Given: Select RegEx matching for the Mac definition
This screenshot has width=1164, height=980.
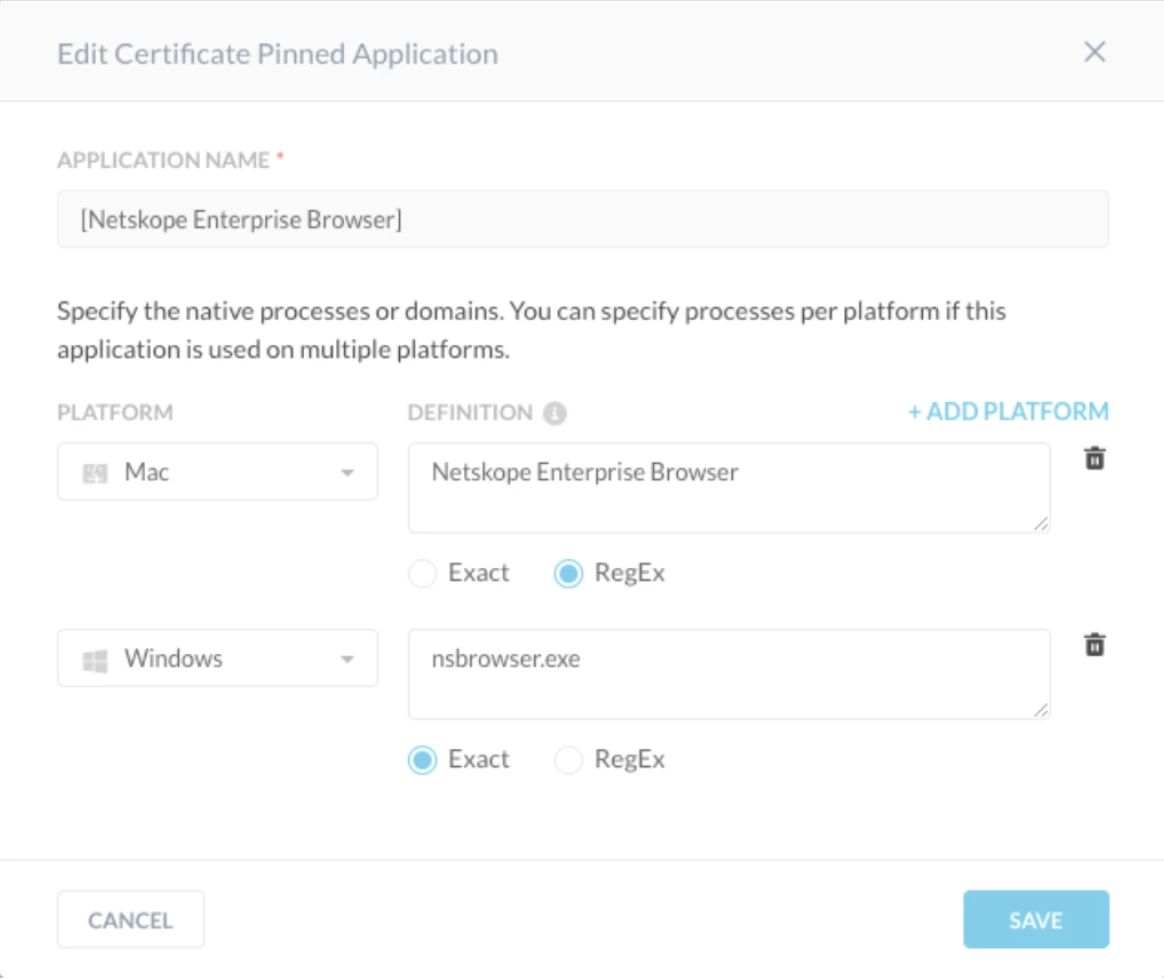Looking at the screenshot, I should 569,573.
